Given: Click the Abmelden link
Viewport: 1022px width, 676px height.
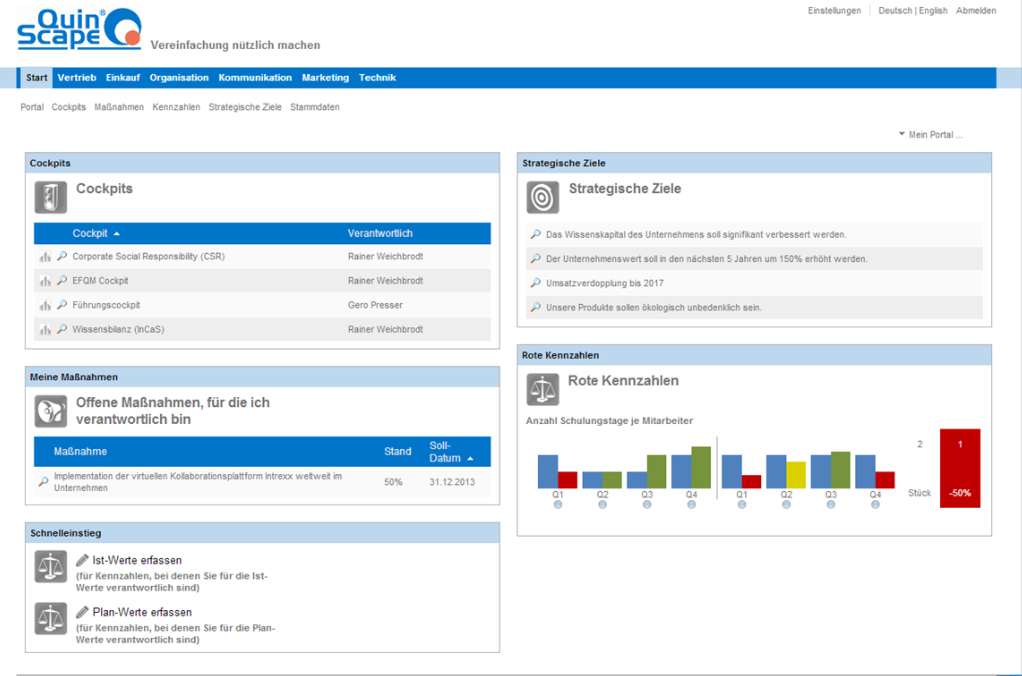Looking at the screenshot, I should pyautogui.click(x=975, y=10).
